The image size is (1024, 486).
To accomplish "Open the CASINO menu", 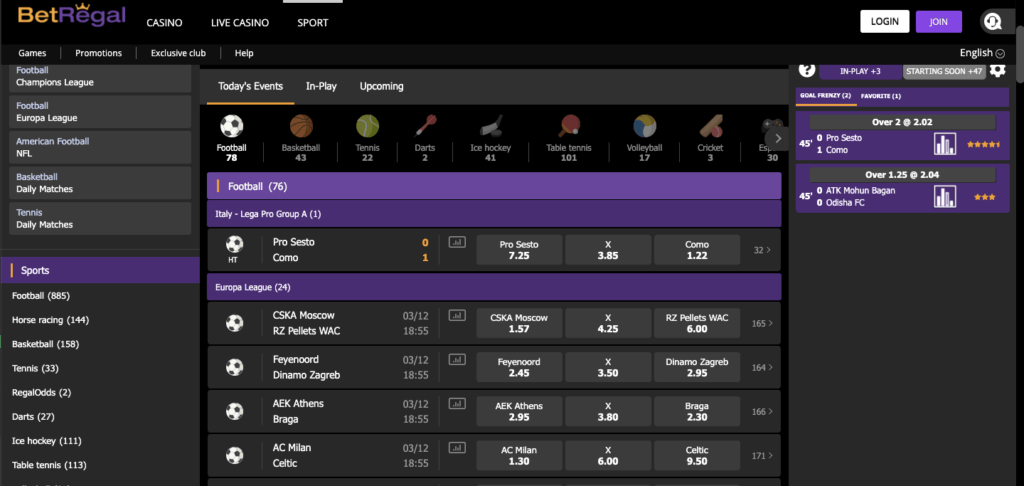I will (x=164, y=22).
